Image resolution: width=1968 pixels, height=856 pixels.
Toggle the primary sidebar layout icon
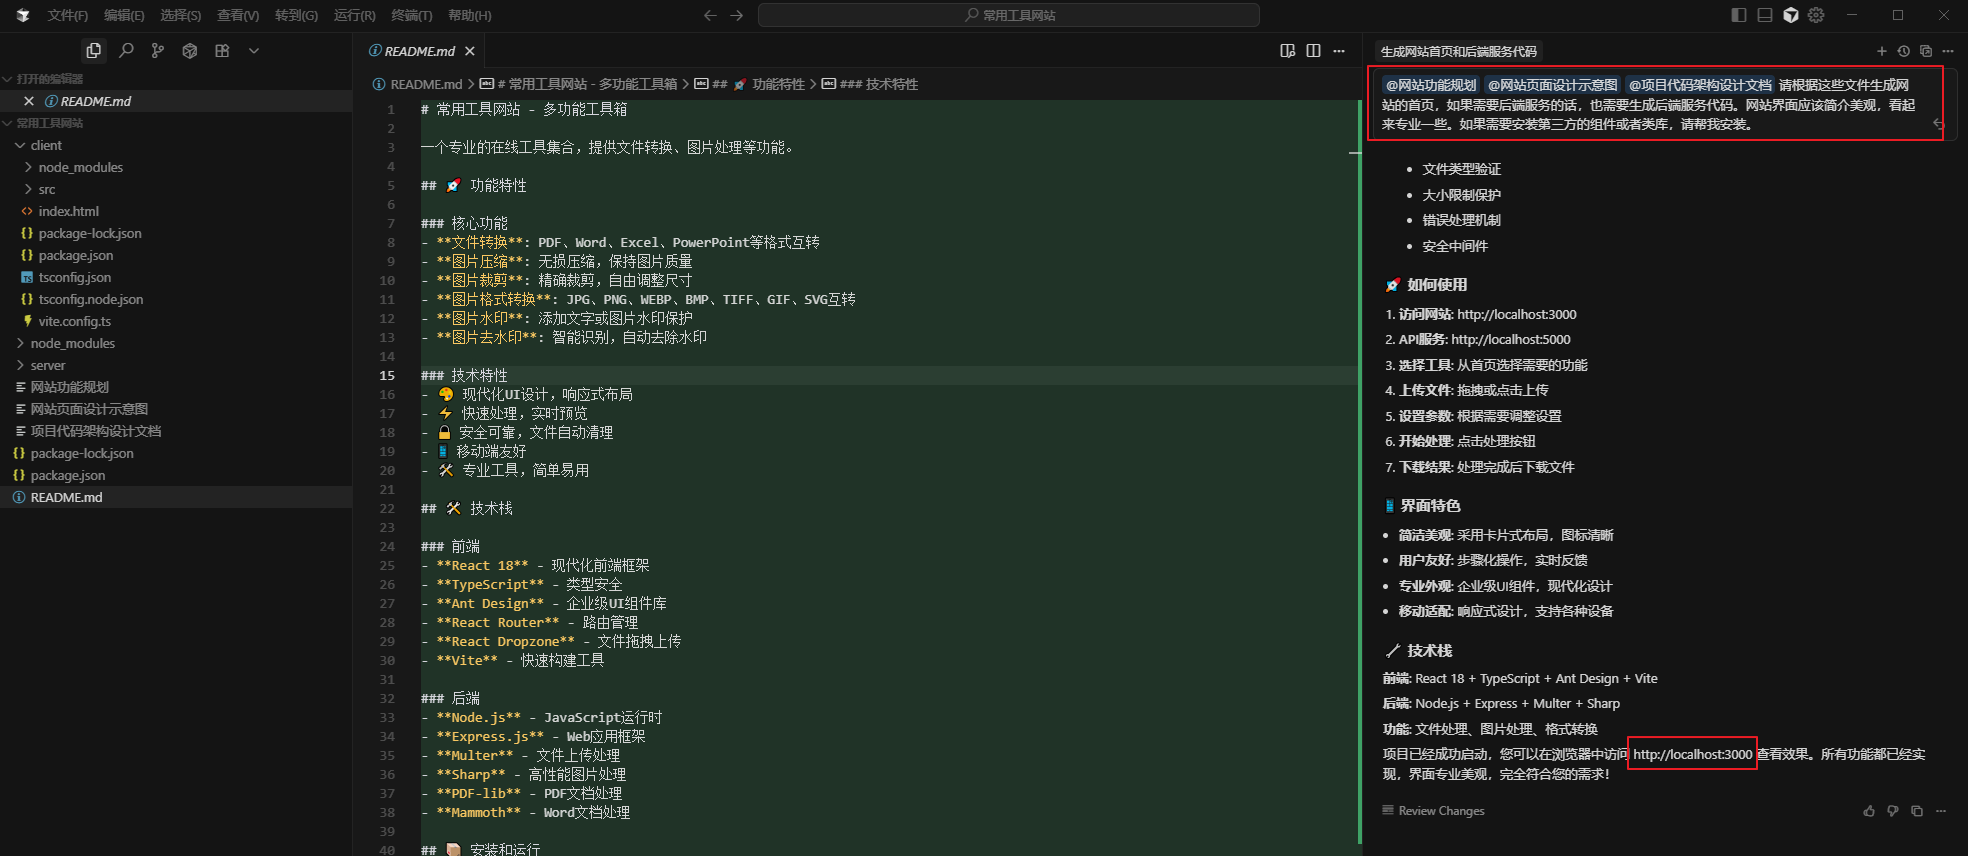[1739, 15]
